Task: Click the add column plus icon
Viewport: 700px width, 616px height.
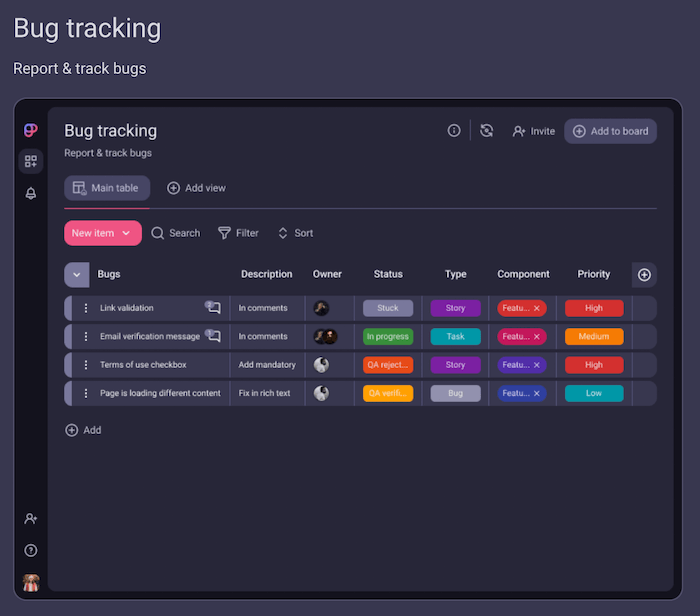Action: [644, 275]
